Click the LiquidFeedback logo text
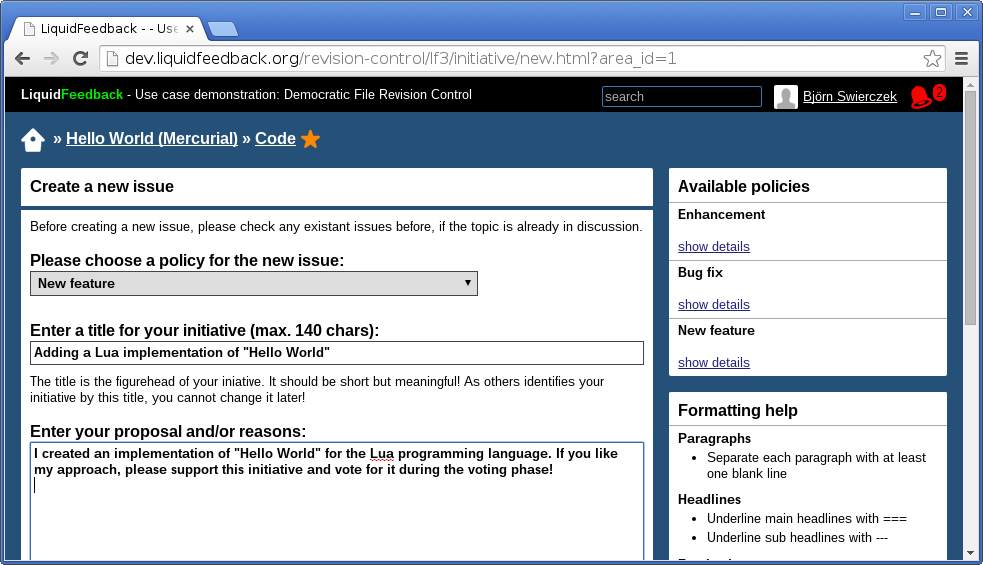This screenshot has height=565, width=983. click(72, 95)
